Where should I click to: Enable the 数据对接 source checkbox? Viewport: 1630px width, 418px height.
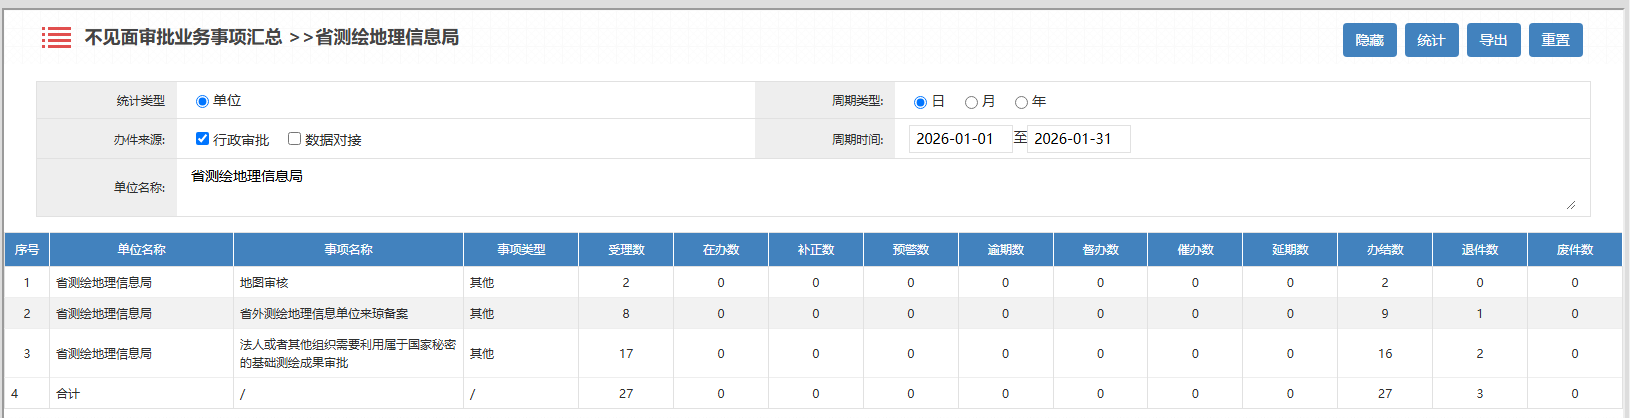point(294,139)
